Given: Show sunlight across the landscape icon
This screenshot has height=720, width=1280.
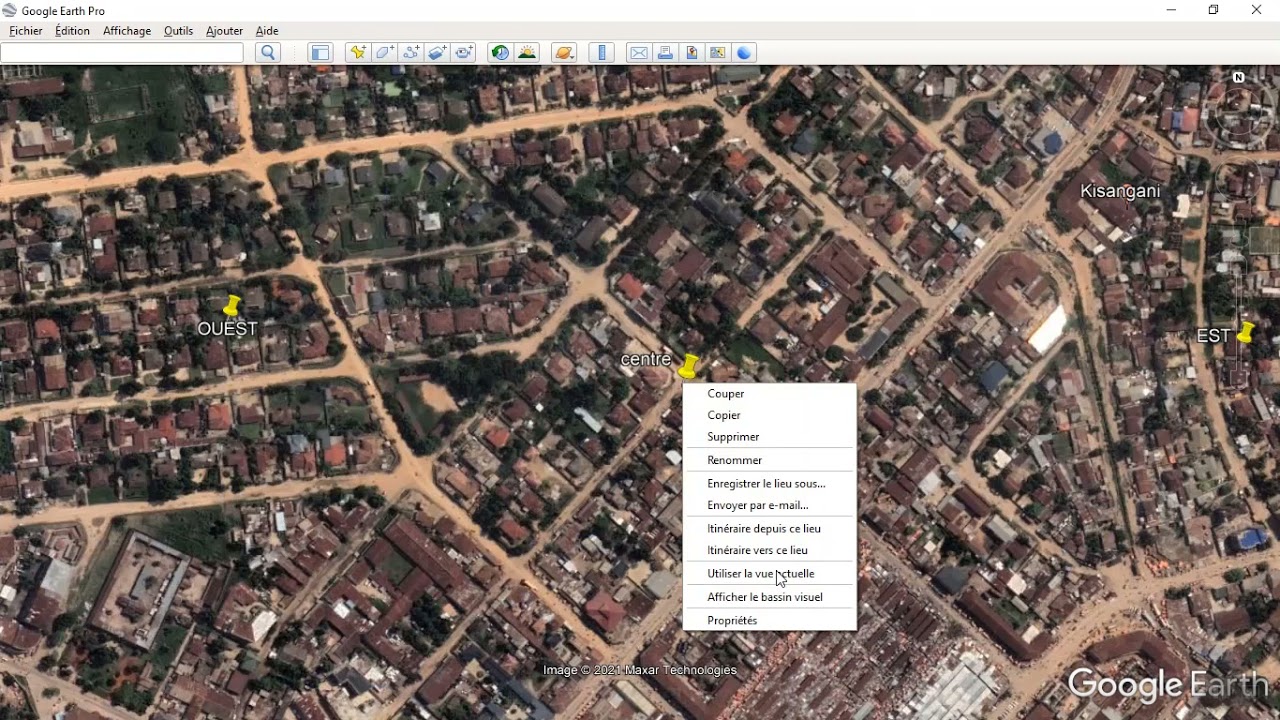Looking at the screenshot, I should click(527, 53).
